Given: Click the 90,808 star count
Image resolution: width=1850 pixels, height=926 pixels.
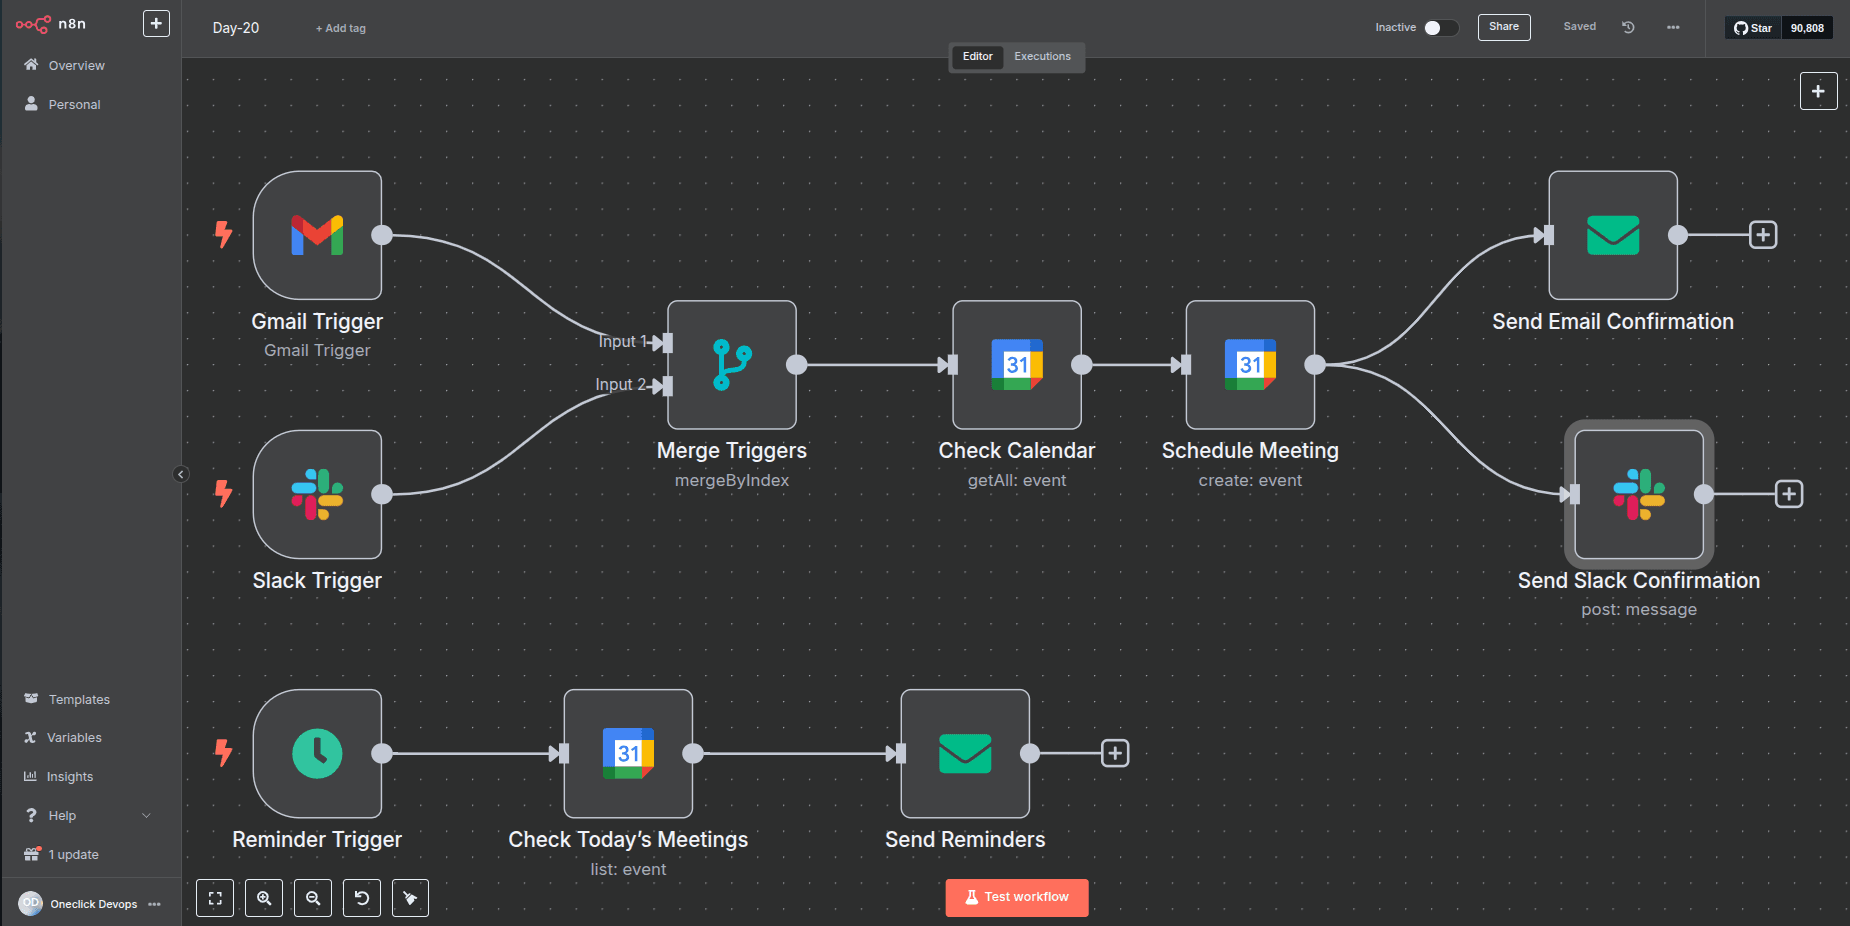Looking at the screenshot, I should click(1807, 28).
